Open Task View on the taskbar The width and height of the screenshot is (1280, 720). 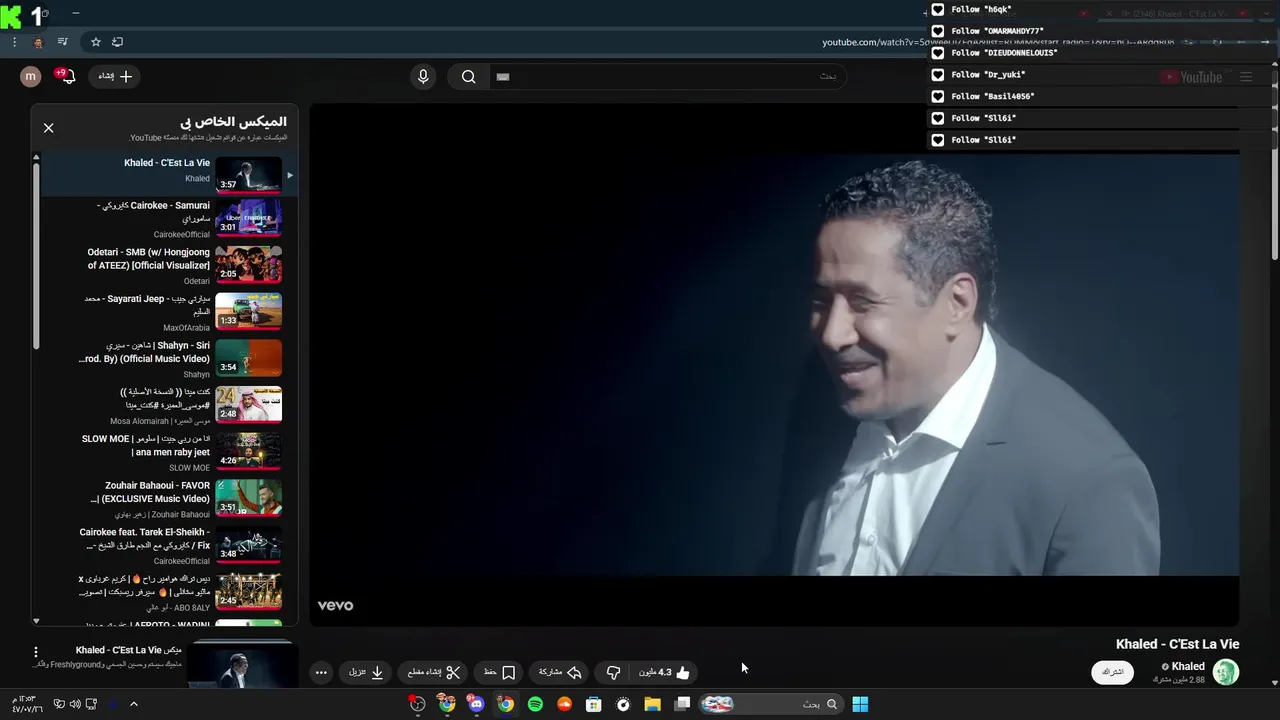point(683,704)
